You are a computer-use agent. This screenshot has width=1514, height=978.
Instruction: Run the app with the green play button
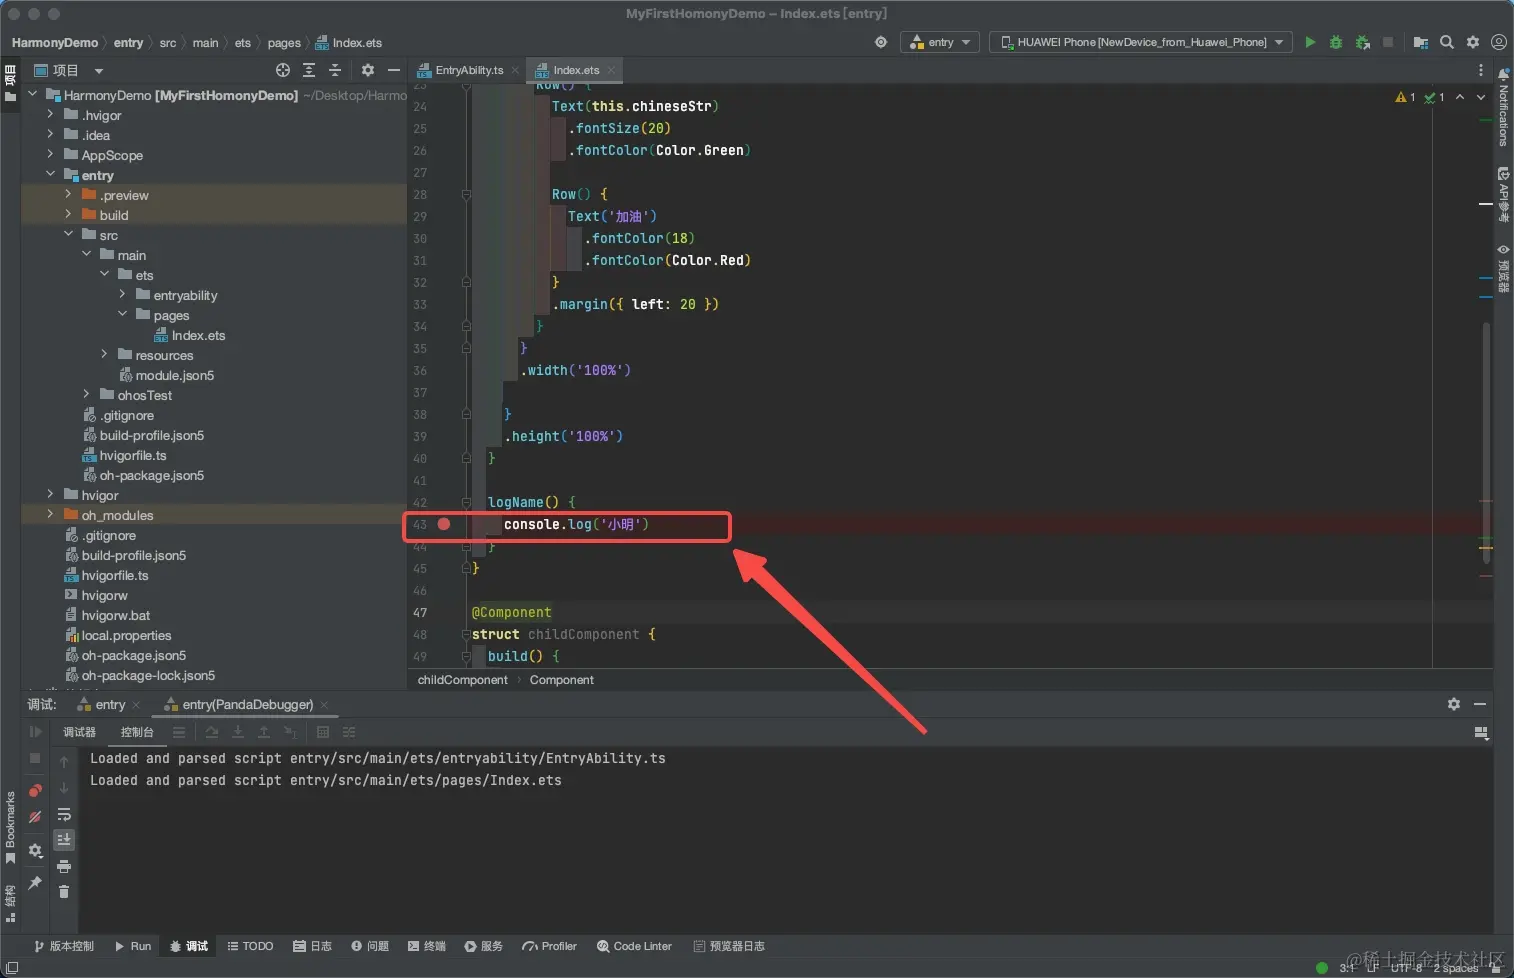pyautogui.click(x=1310, y=42)
